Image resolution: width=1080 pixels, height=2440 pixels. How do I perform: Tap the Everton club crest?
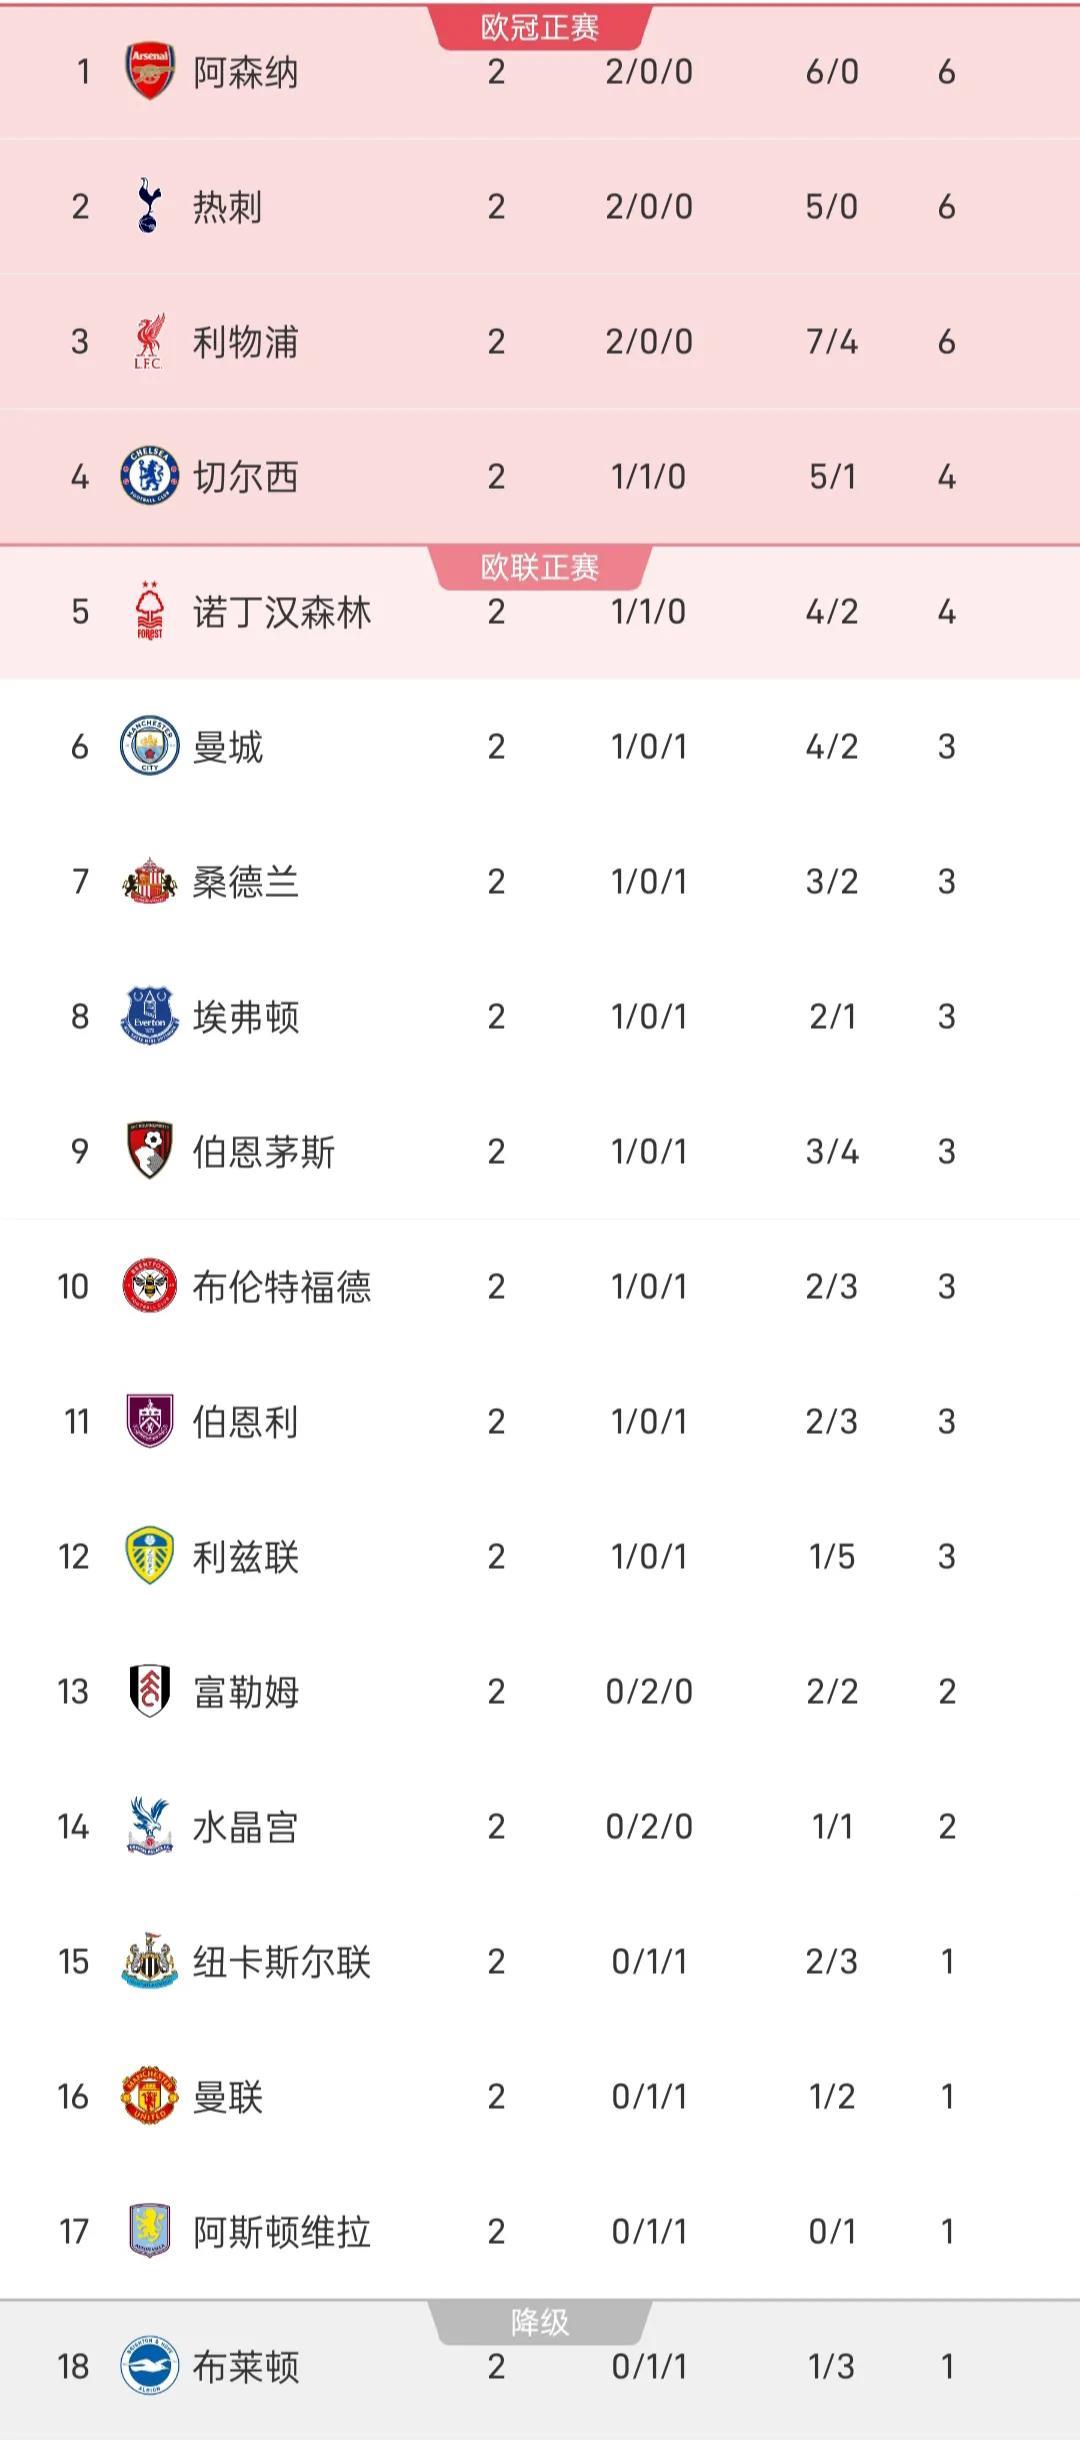(149, 1016)
